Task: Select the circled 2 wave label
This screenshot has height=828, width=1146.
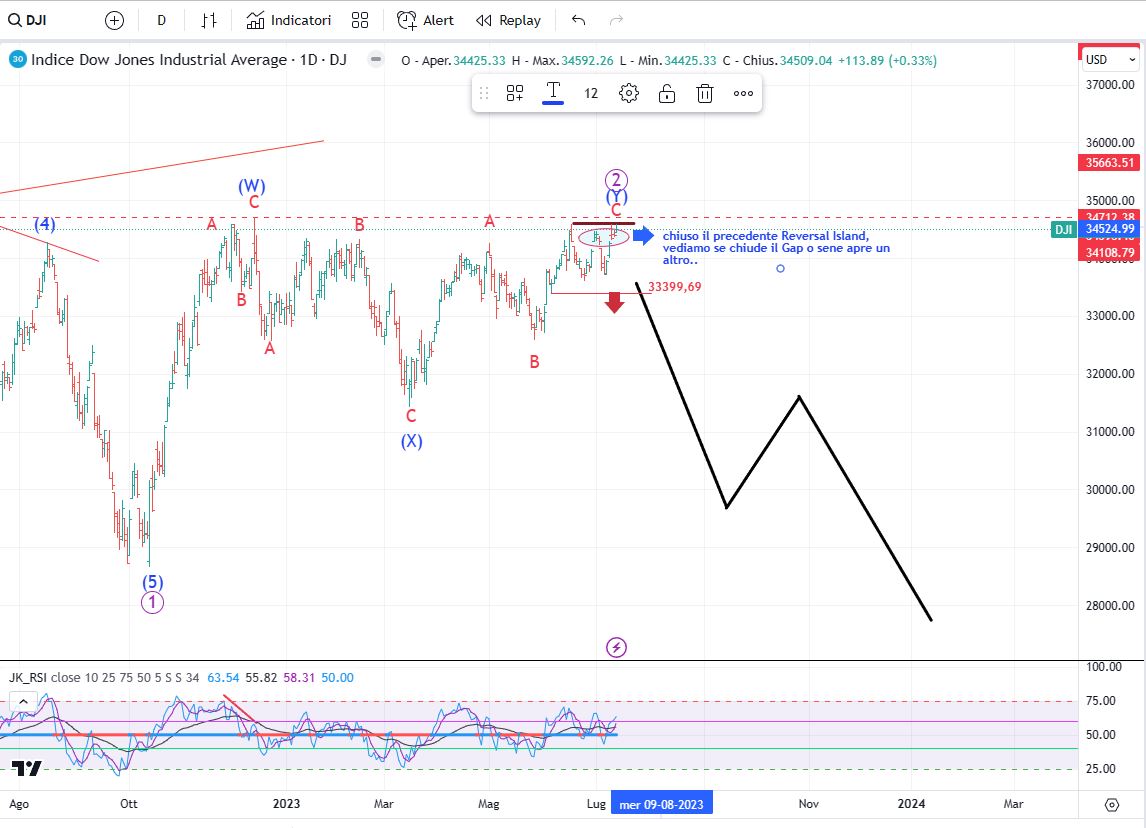Action: 616,180
